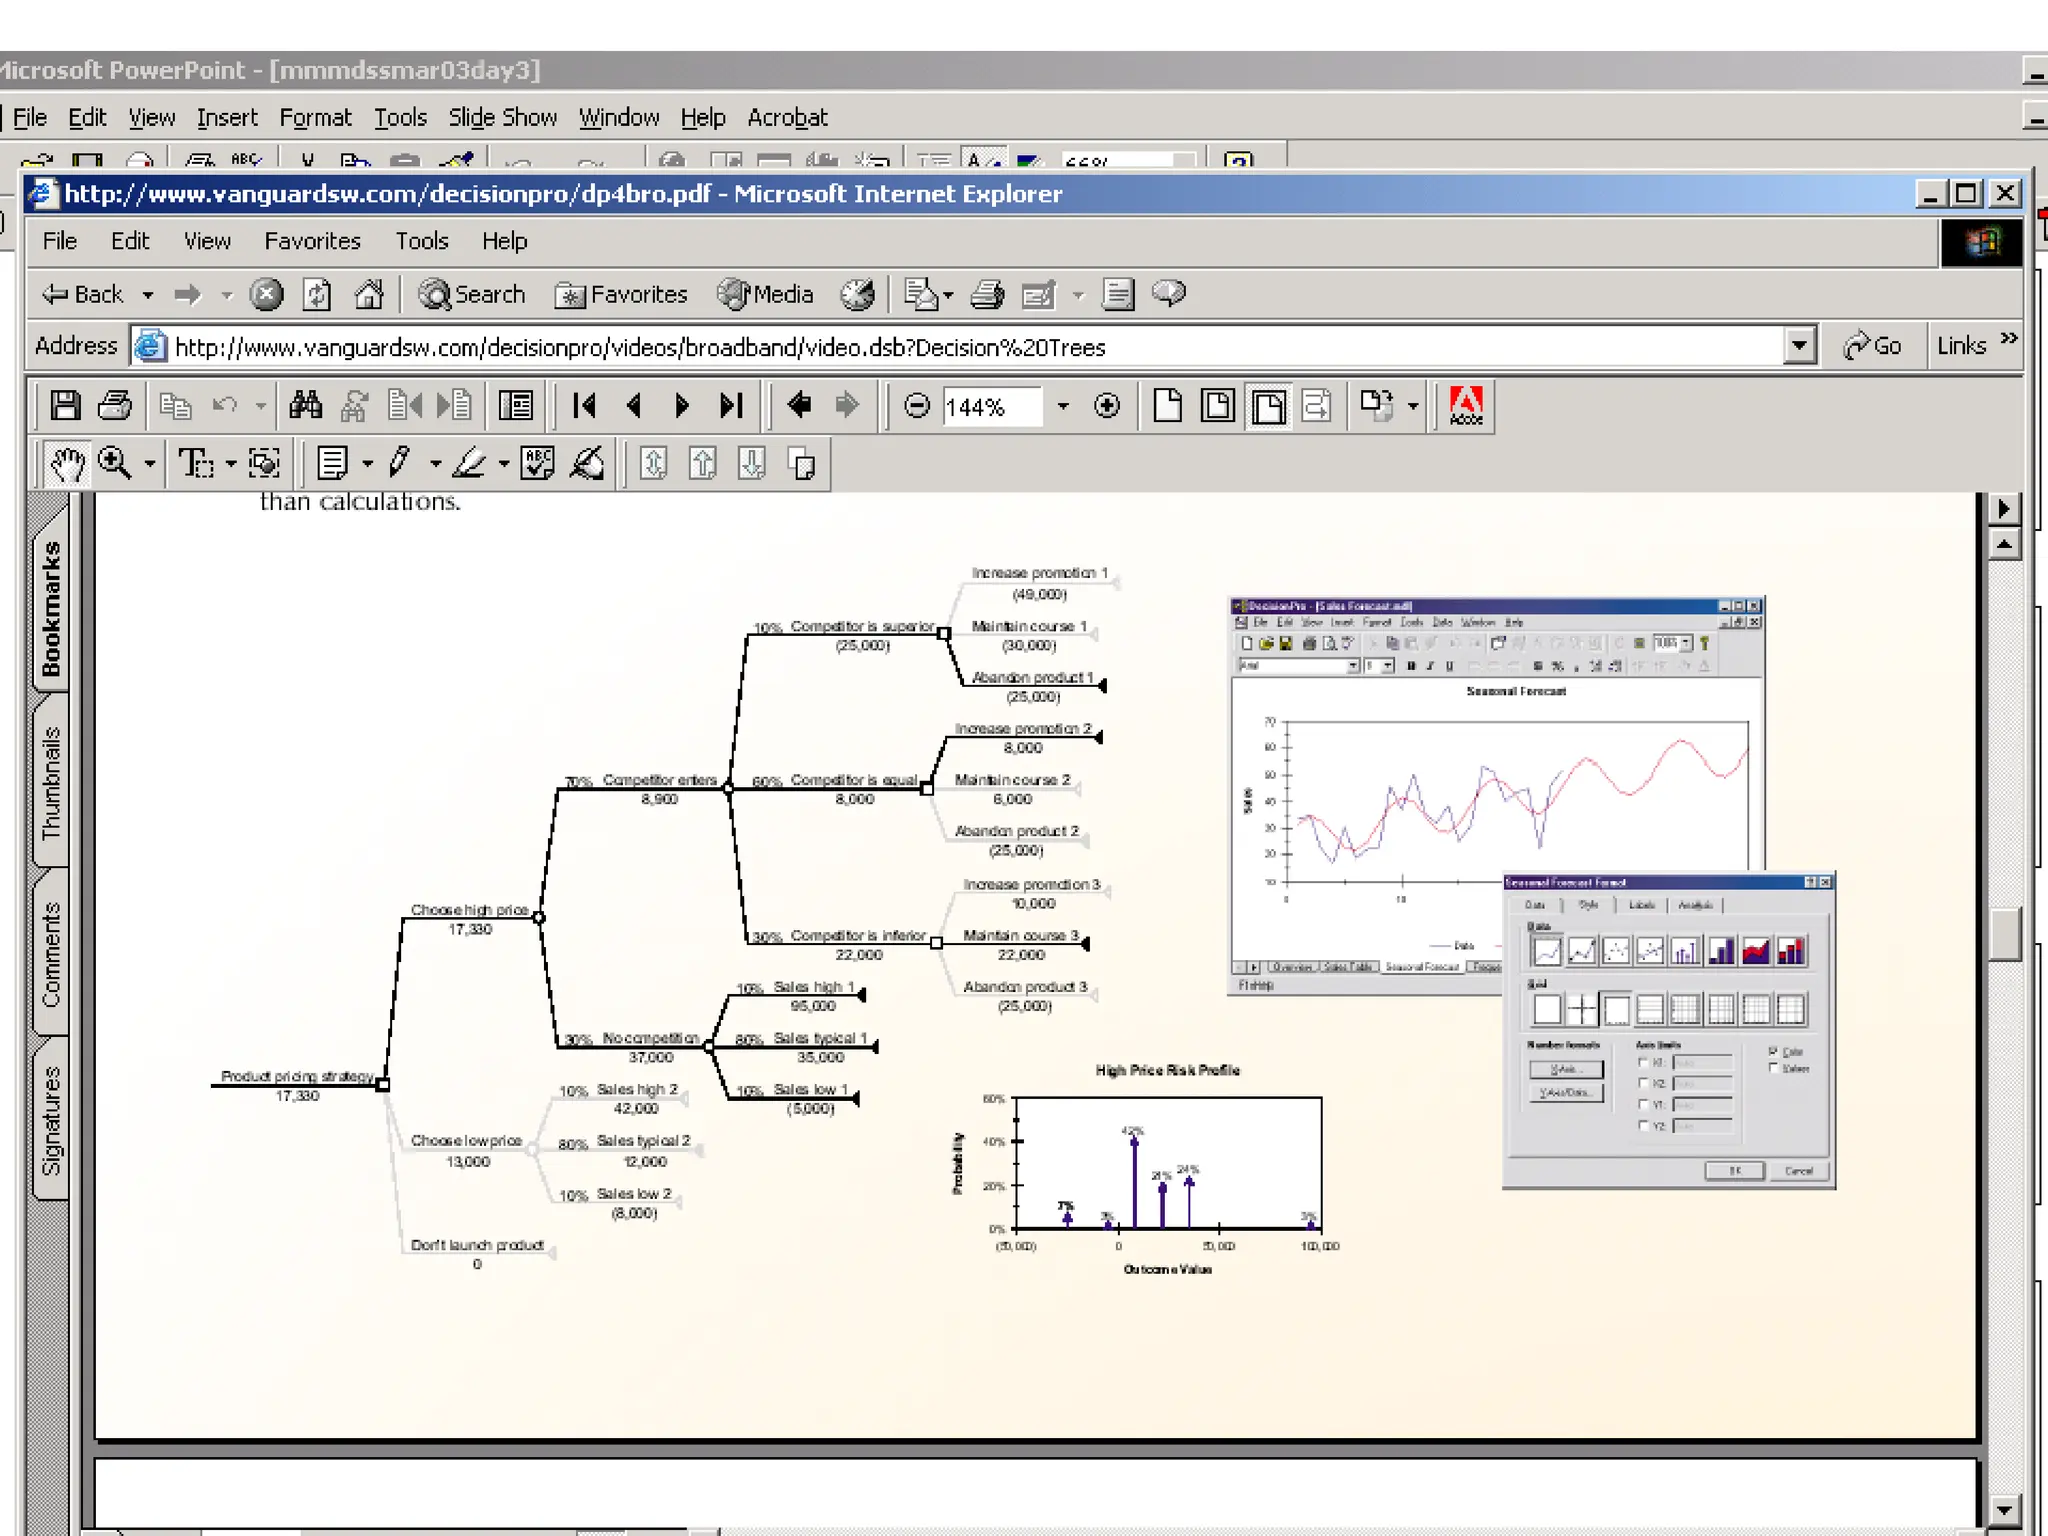Click the Go button
The image size is (2048, 1536).
[1873, 346]
